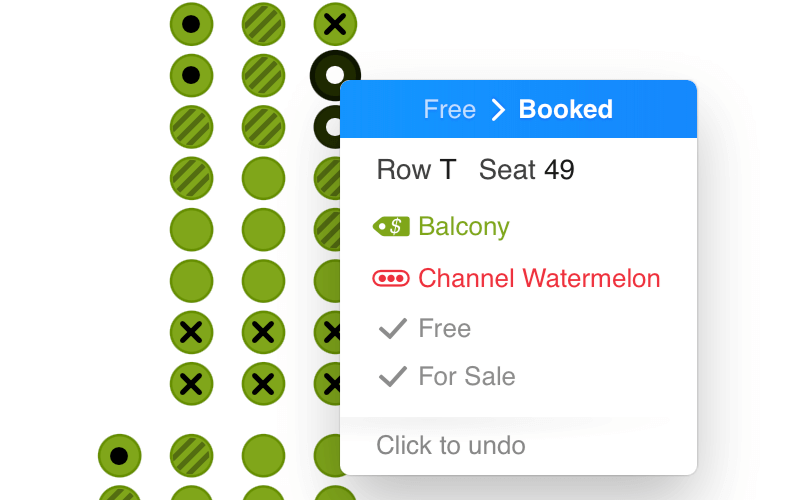Click the checkmark next to Free status
The height and width of the screenshot is (500, 800).
point(393,328)
